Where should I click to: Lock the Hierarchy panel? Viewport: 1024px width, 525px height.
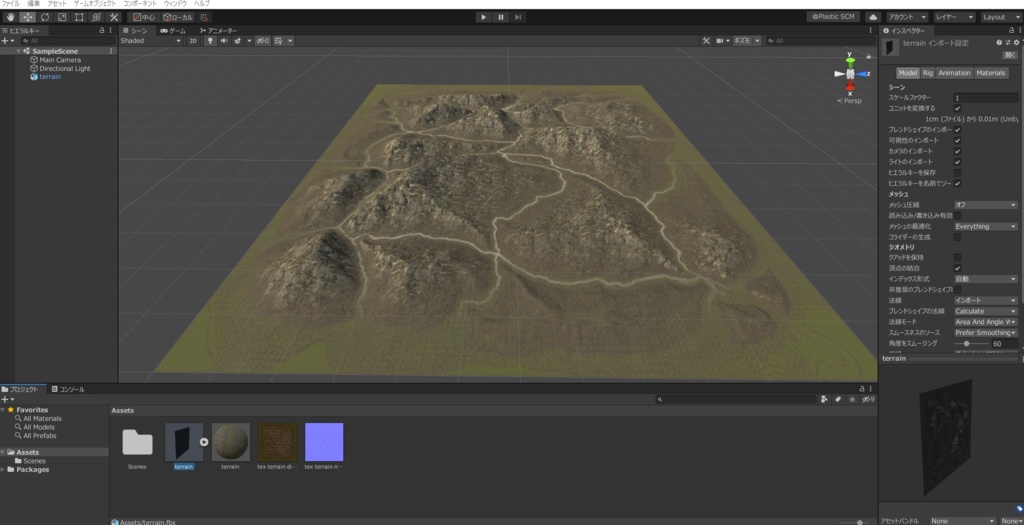coord(101,31)
